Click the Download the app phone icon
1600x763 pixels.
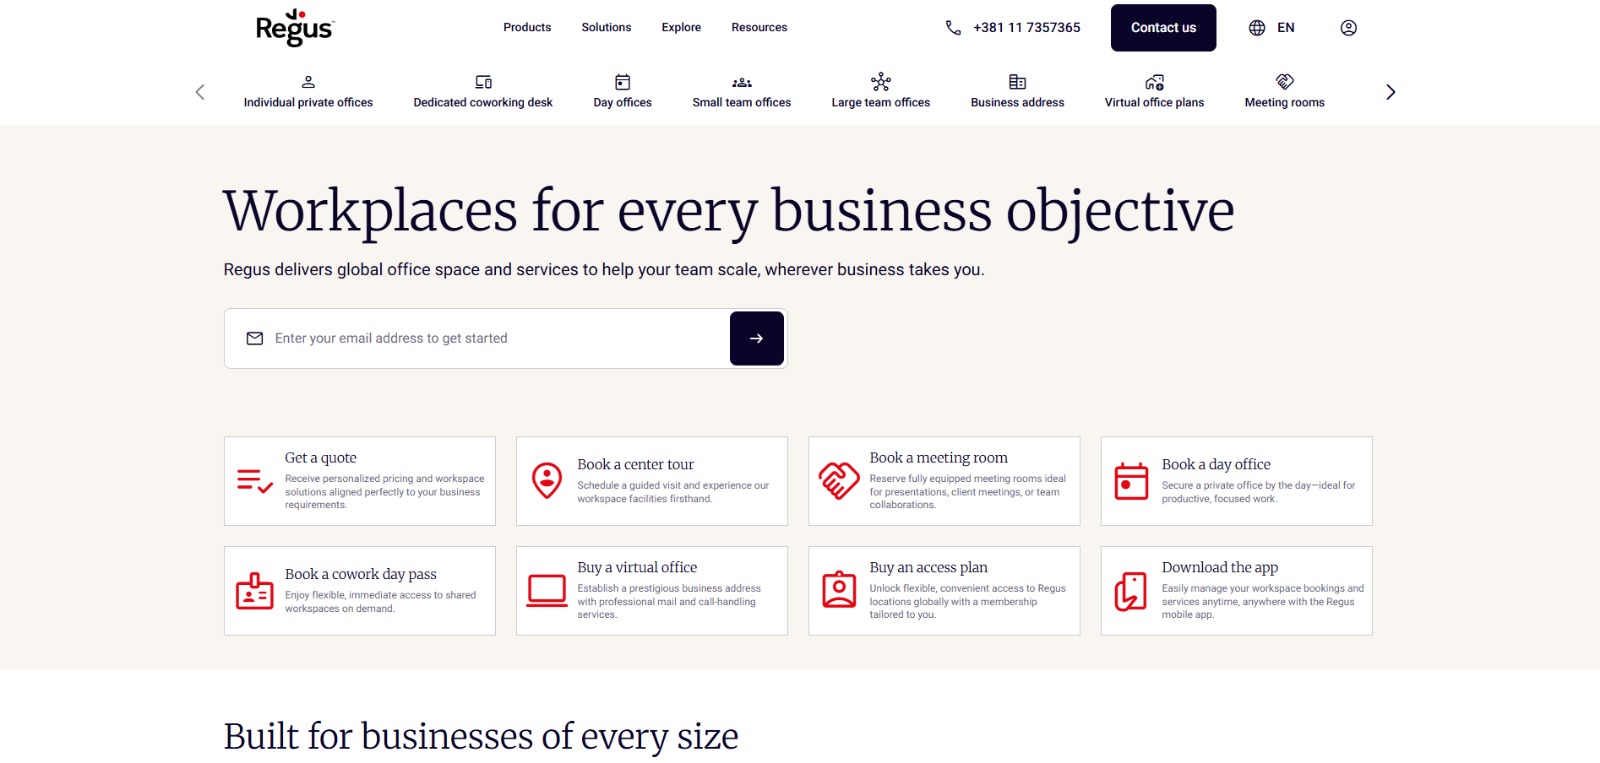coord(1131,591)
